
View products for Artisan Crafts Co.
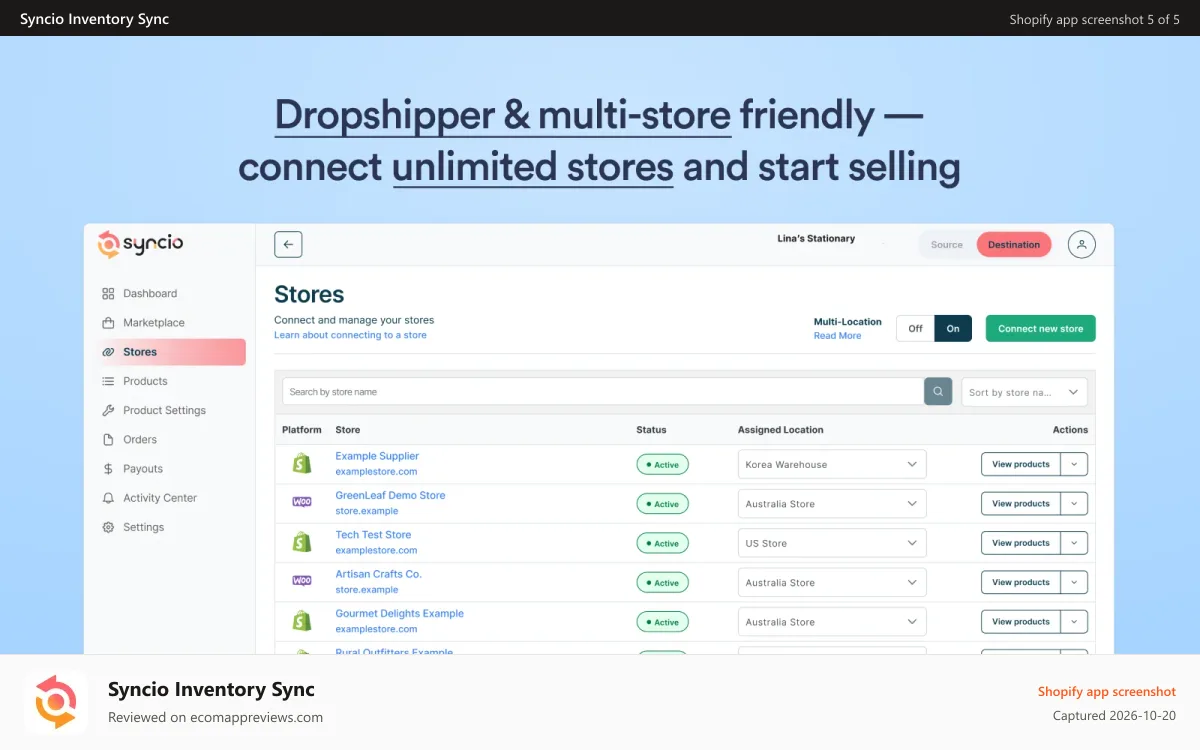1021,582
